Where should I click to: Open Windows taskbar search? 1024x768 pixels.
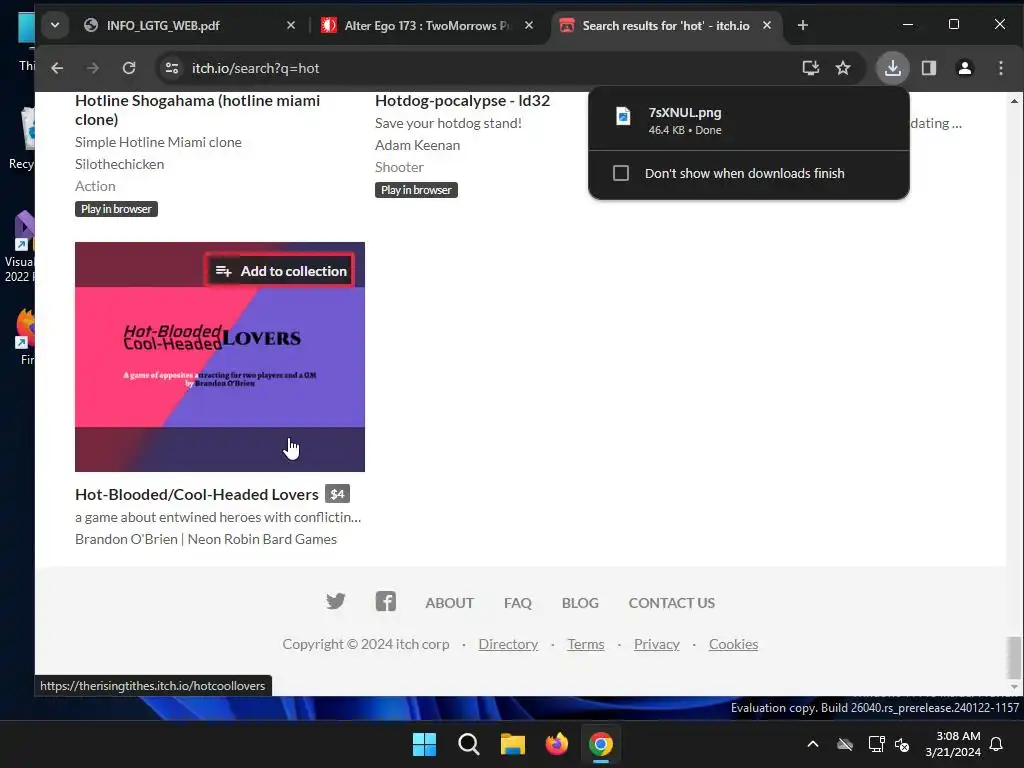(468, 744)
